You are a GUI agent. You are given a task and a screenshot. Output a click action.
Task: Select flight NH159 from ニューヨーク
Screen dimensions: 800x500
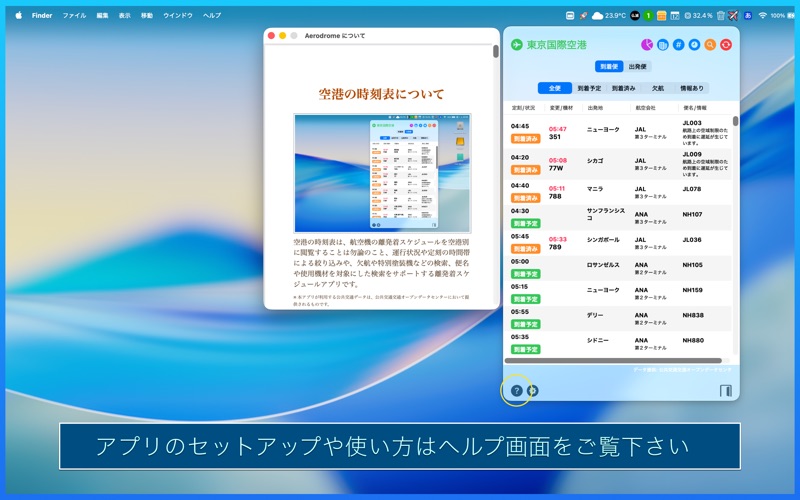(619, 293)
